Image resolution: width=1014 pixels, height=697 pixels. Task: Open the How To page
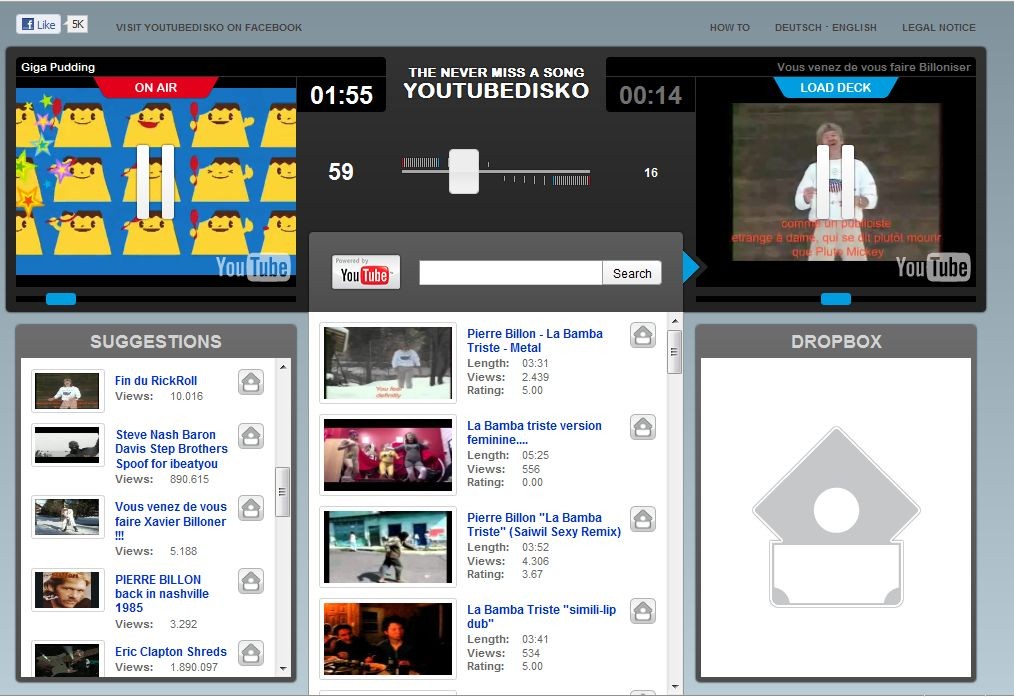point(729,28)
